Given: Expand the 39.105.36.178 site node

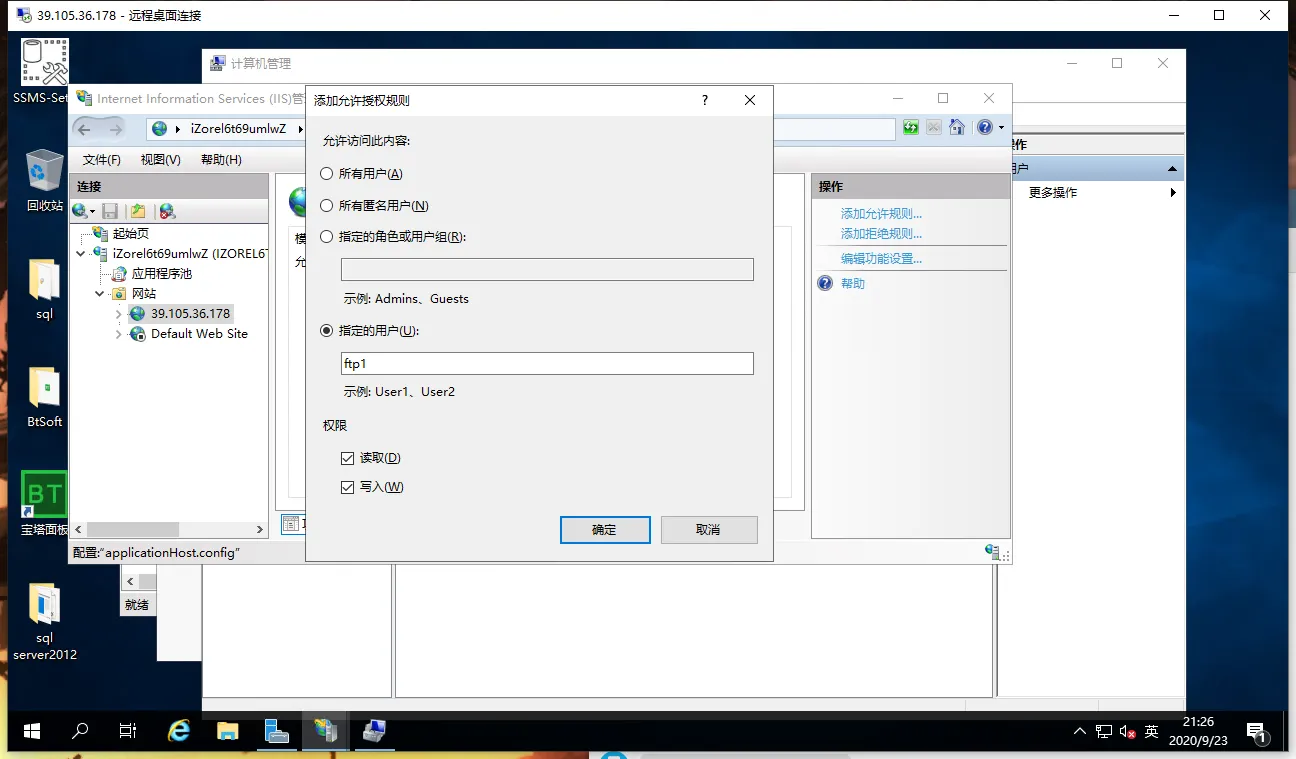Looking at the screenshot, I should tap(119, 314).
